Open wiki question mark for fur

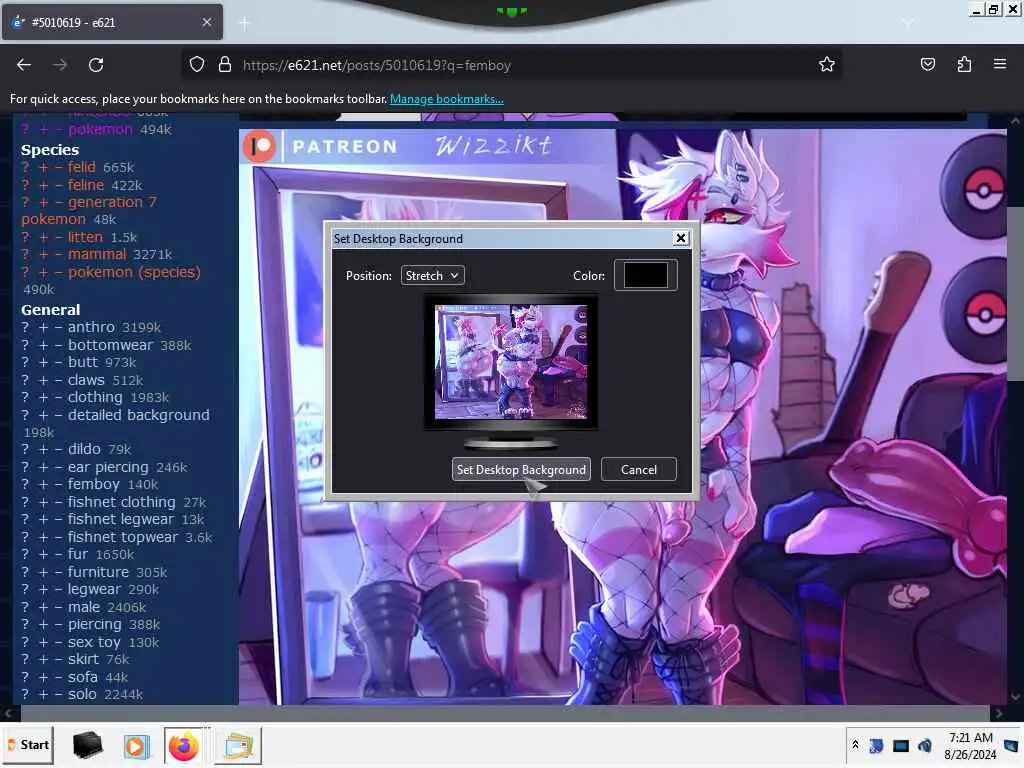tap(25, 554)
